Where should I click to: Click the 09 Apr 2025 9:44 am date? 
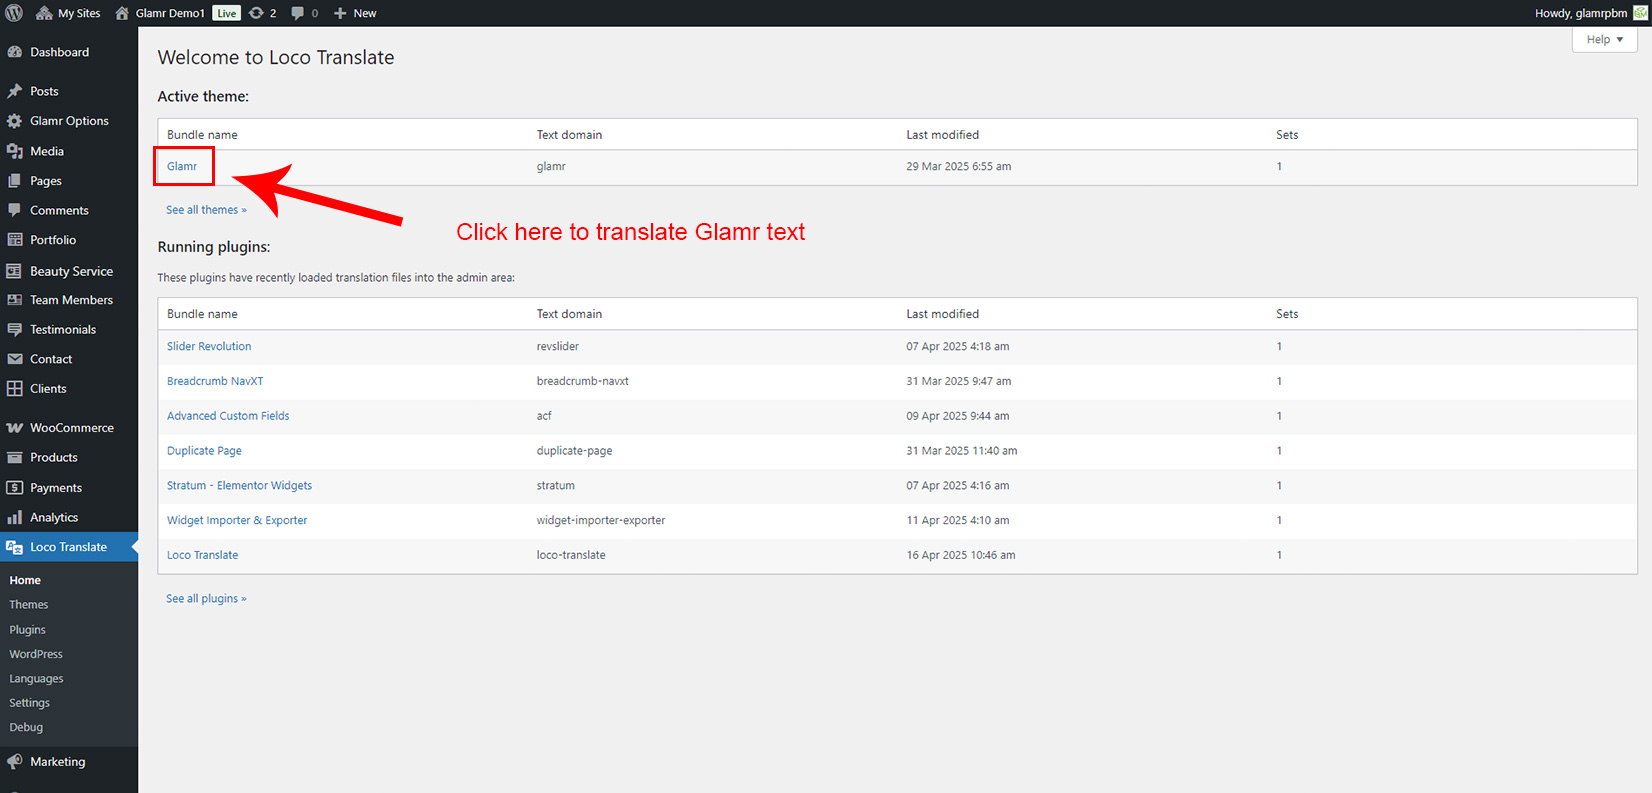[x=958, y=416]
